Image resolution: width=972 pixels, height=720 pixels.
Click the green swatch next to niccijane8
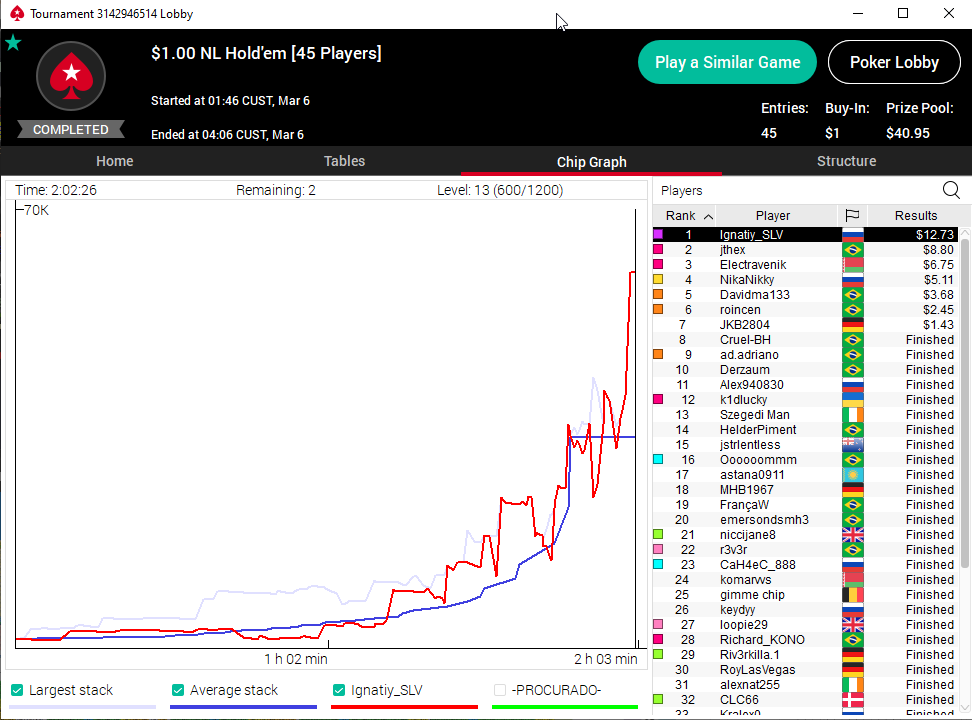click(x=658, y=535)
